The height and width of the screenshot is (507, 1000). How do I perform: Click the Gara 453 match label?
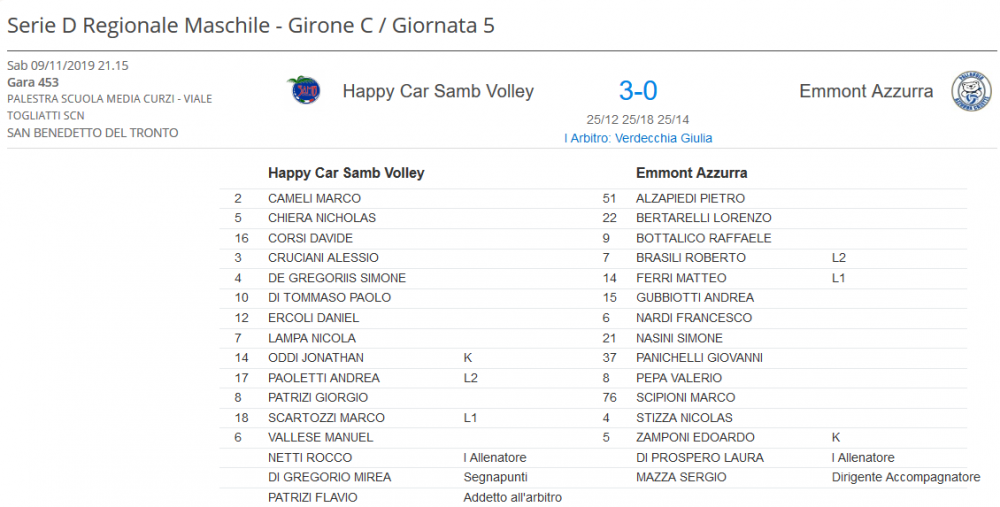pos(33,82)
